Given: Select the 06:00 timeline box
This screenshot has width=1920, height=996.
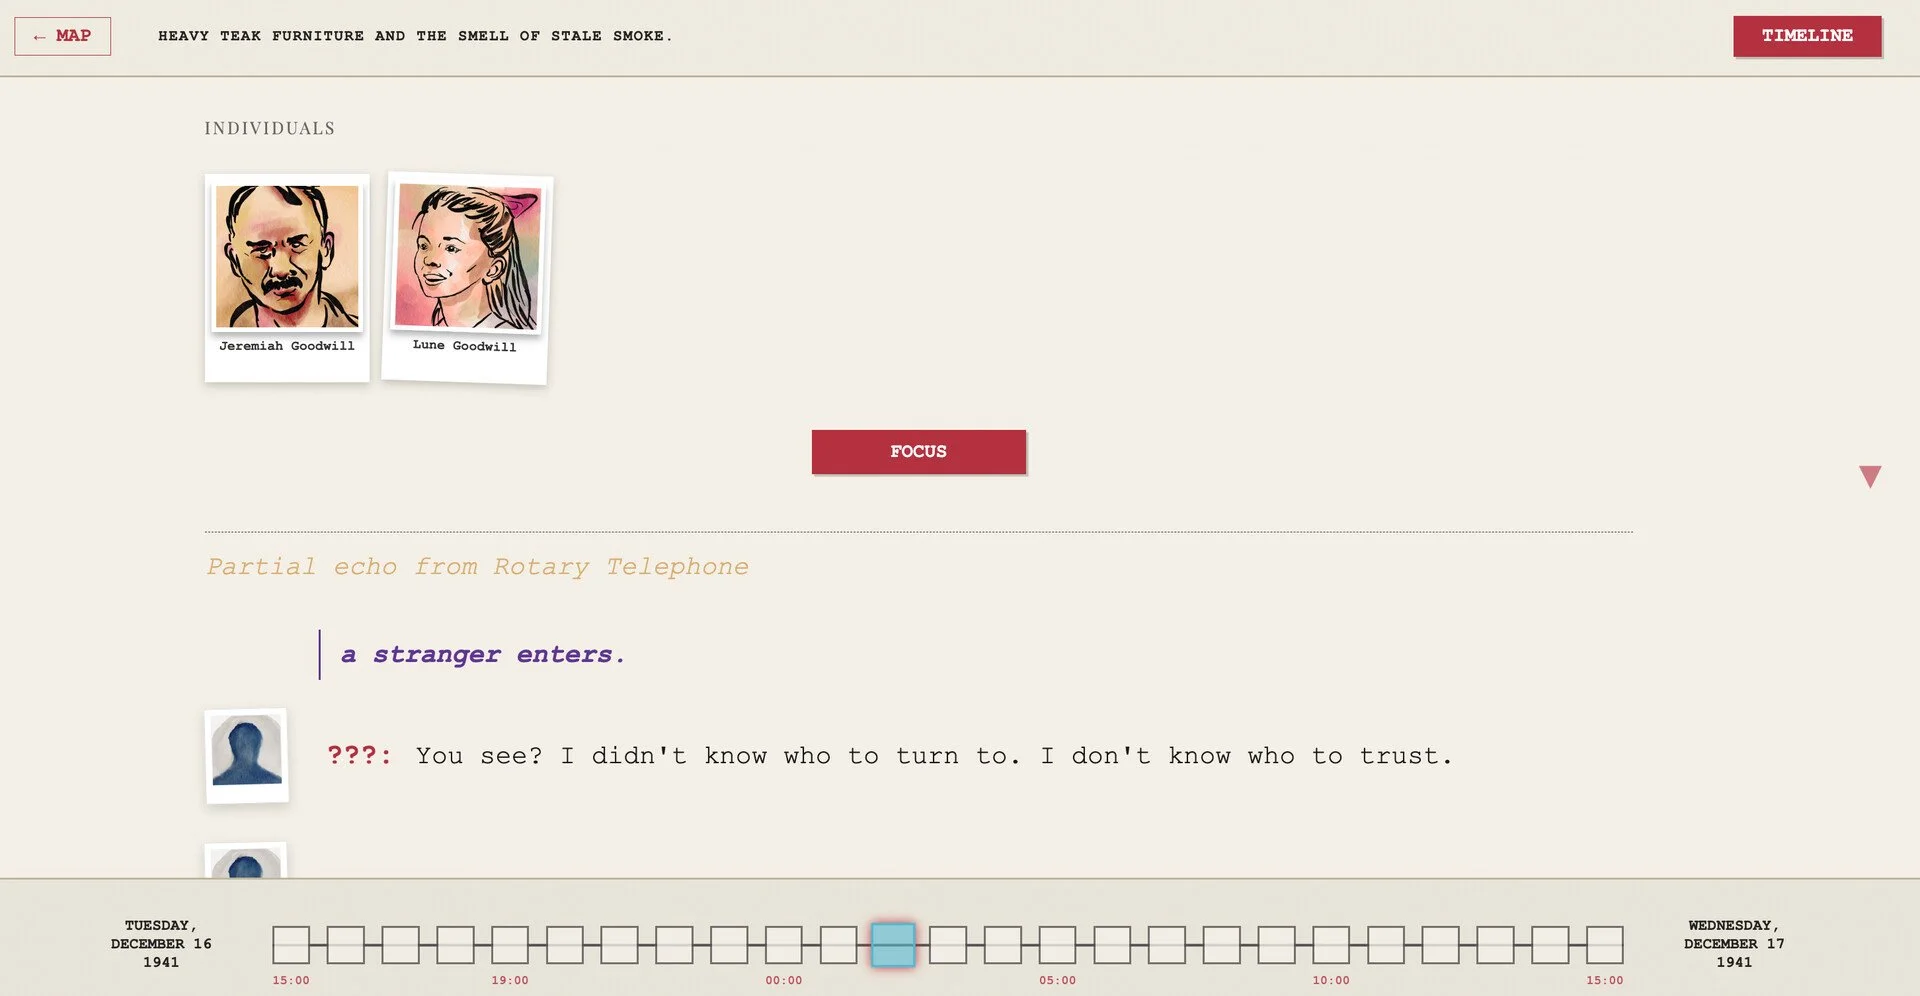Looking at the screenshot, I should (1112, 945).
